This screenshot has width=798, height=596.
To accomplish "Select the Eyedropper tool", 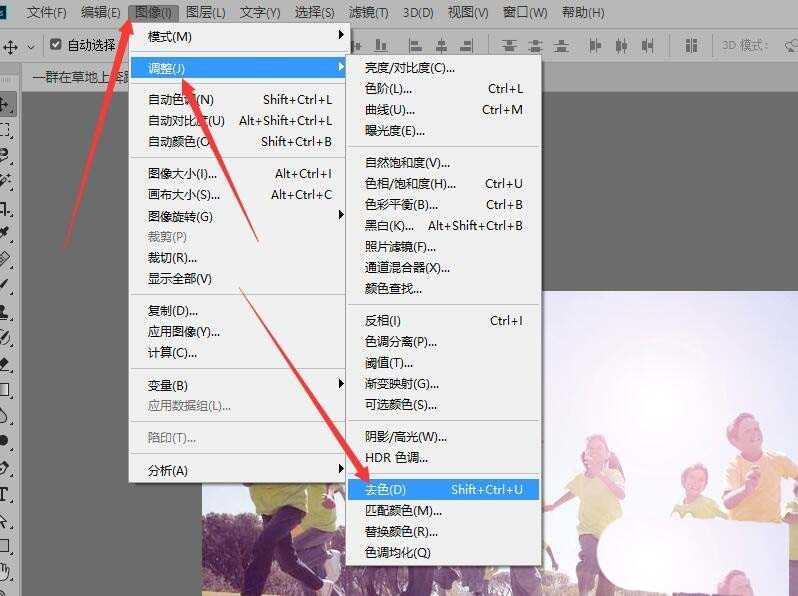I will tap(5, 233).
